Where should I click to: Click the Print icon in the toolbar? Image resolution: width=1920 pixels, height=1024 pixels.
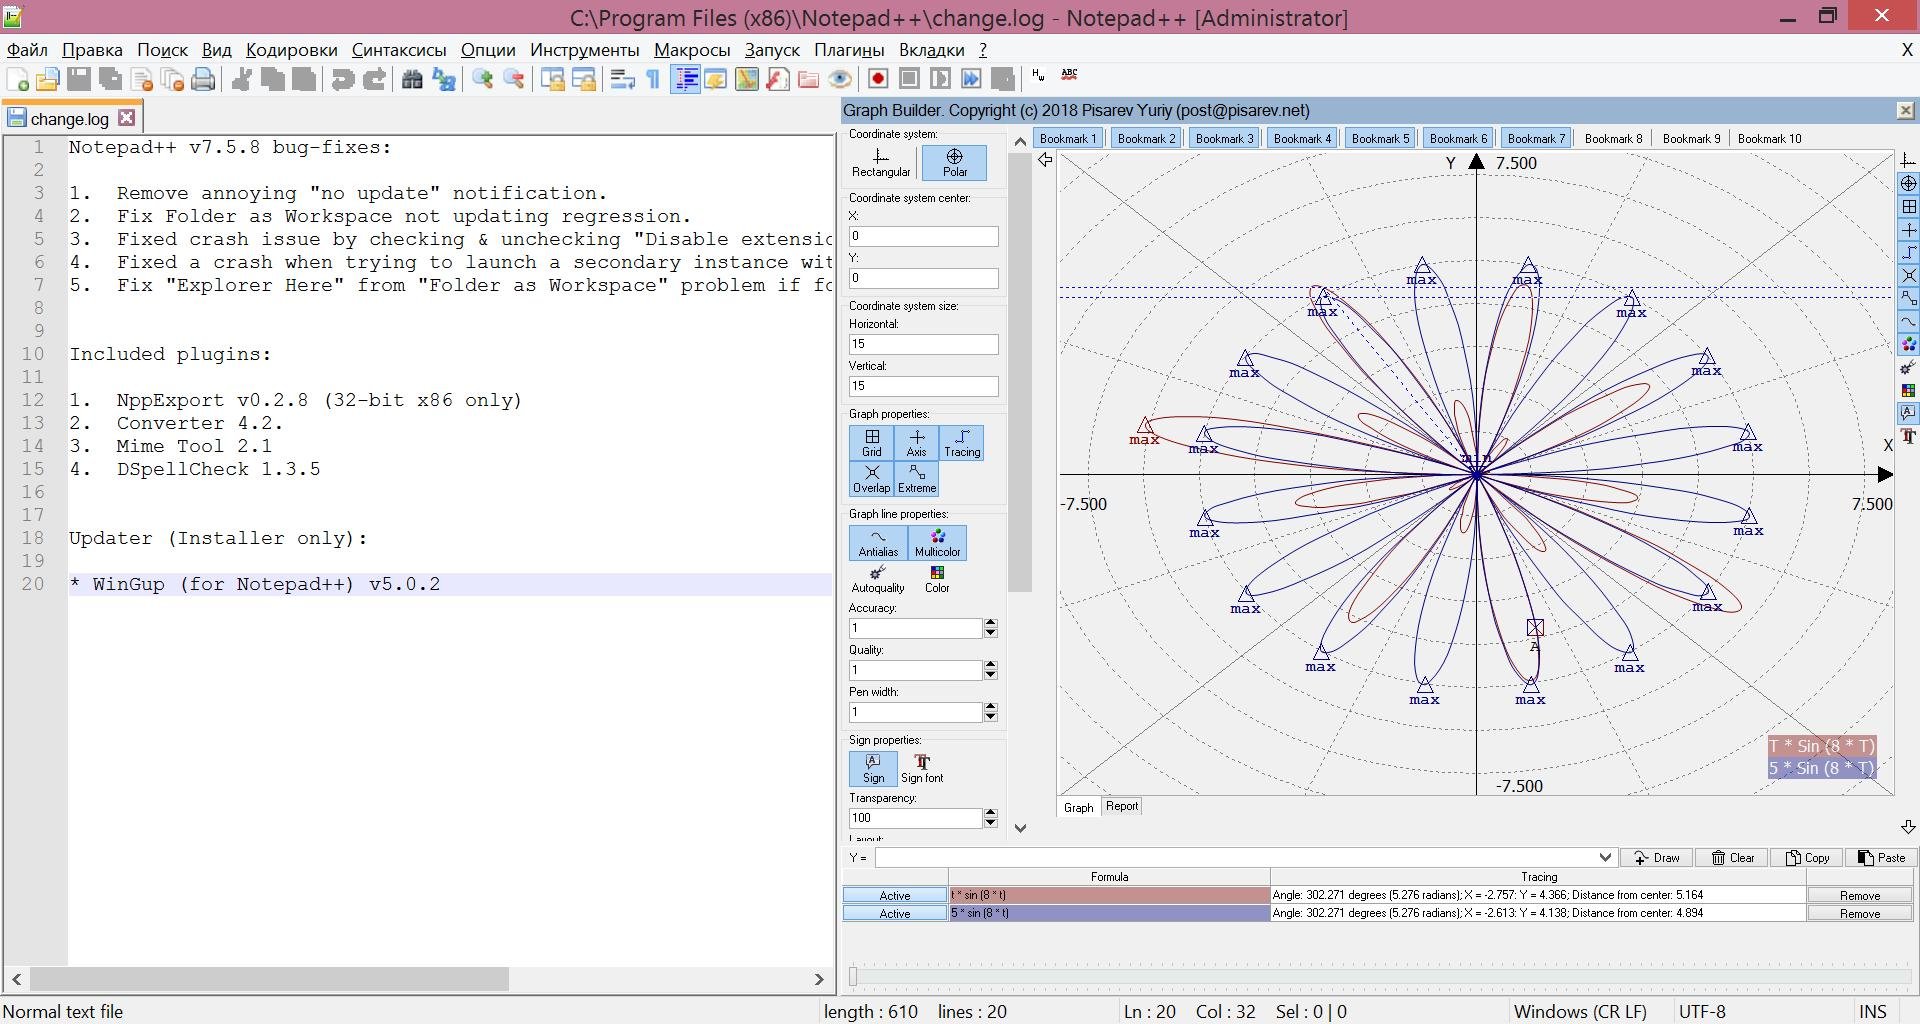click(x=203, y=79)
